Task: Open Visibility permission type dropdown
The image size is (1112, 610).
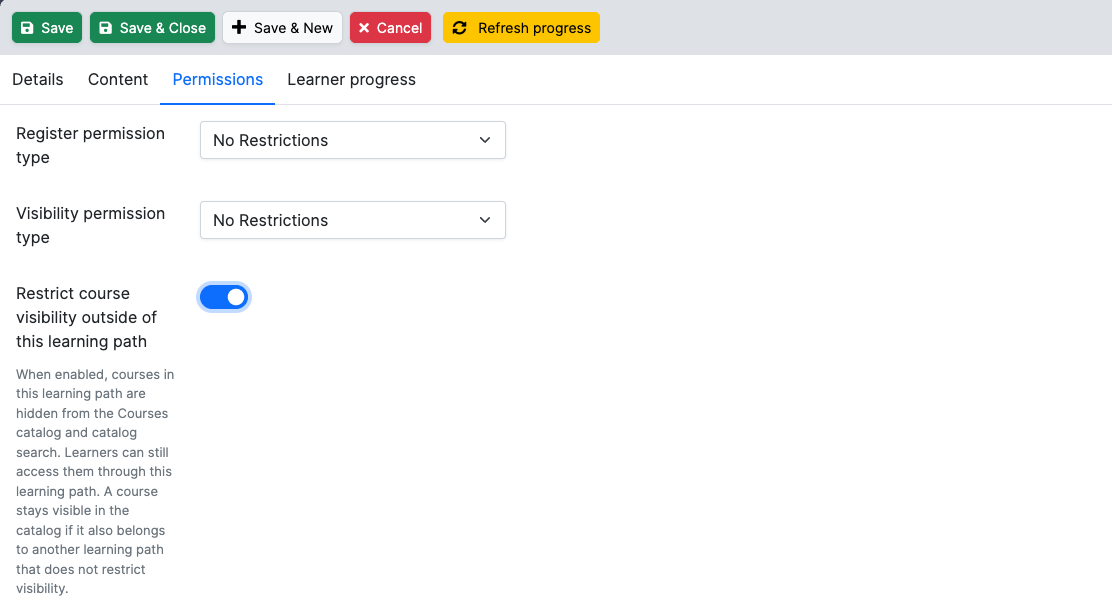Action: click(352, 220)
